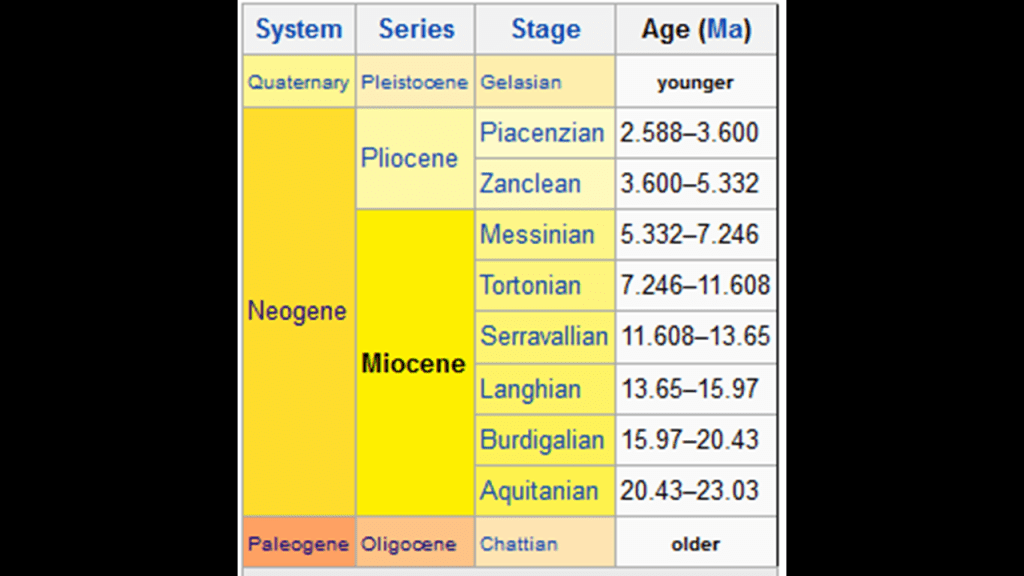Follow the Burdigalian stage link
The width and height of the screenshot is (1024, 576).
(542, 440)
